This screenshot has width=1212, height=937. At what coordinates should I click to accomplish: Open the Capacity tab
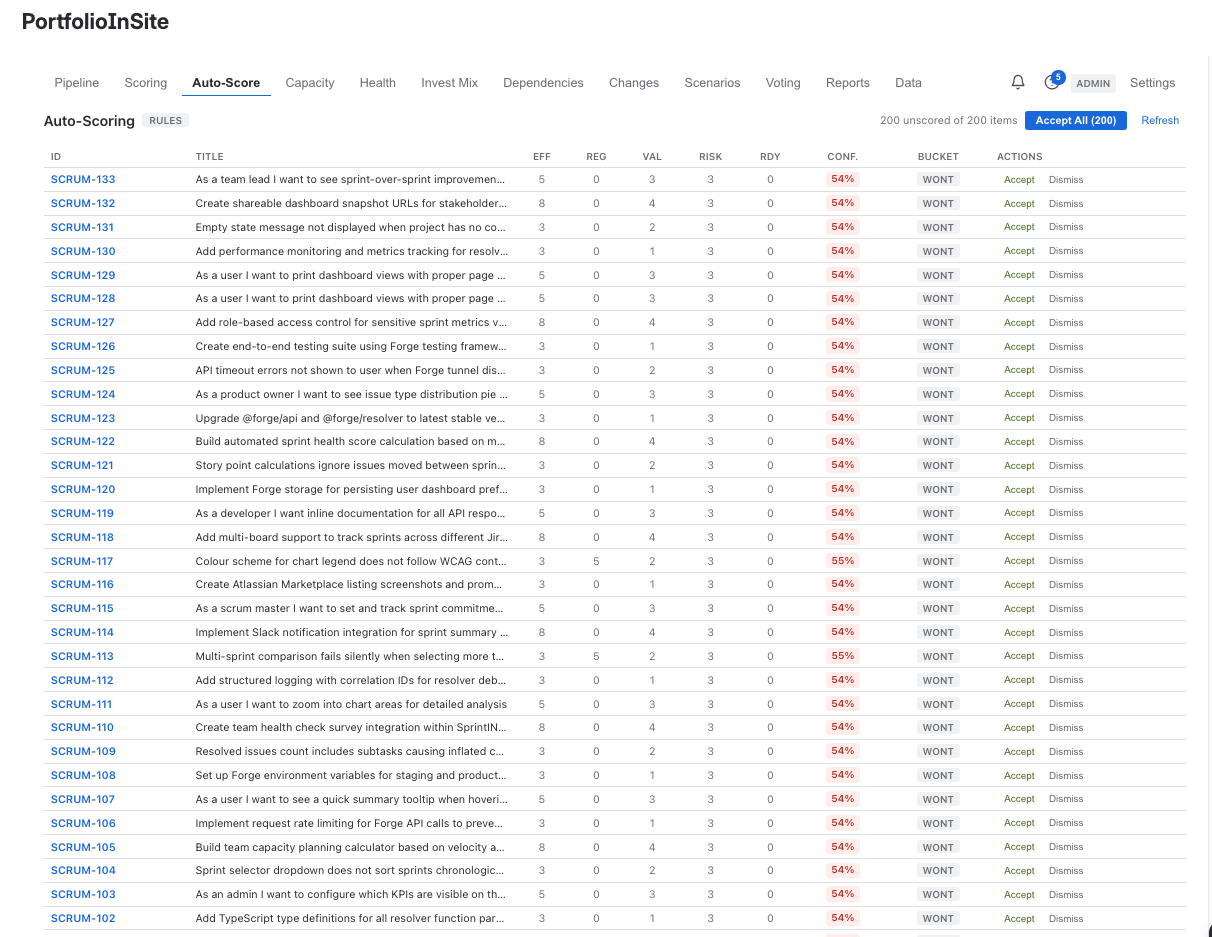[x=309, y=83]
